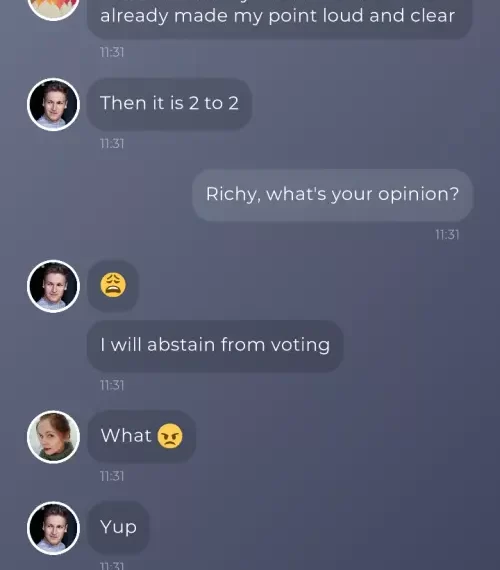Tap the word 'What' in the message

tap(126, 435)
